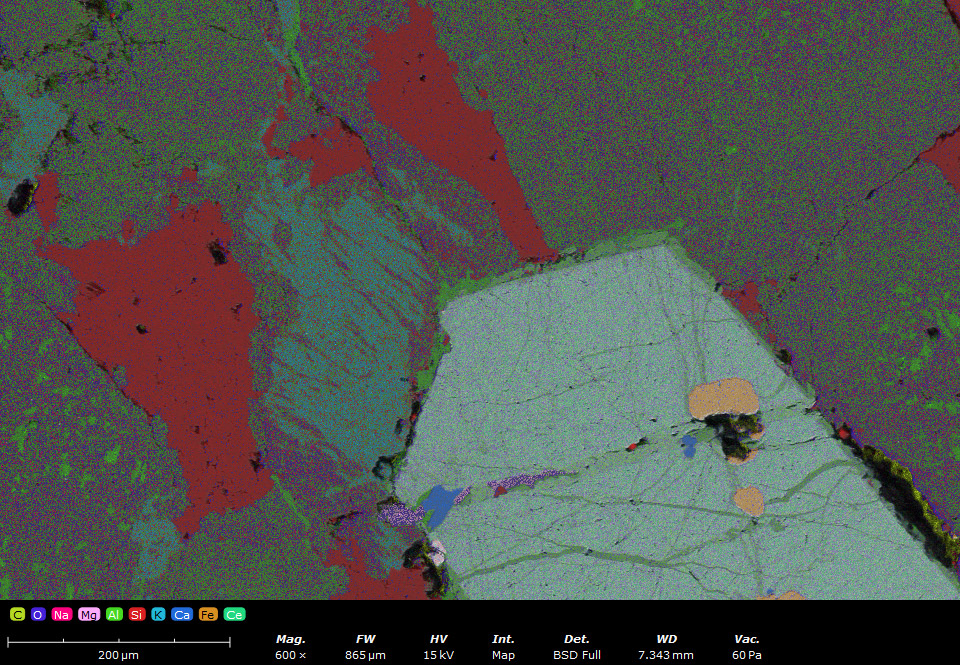The image size is (960, 665).
Task: Click the C carbon element badge
Action: coord(17,614)
